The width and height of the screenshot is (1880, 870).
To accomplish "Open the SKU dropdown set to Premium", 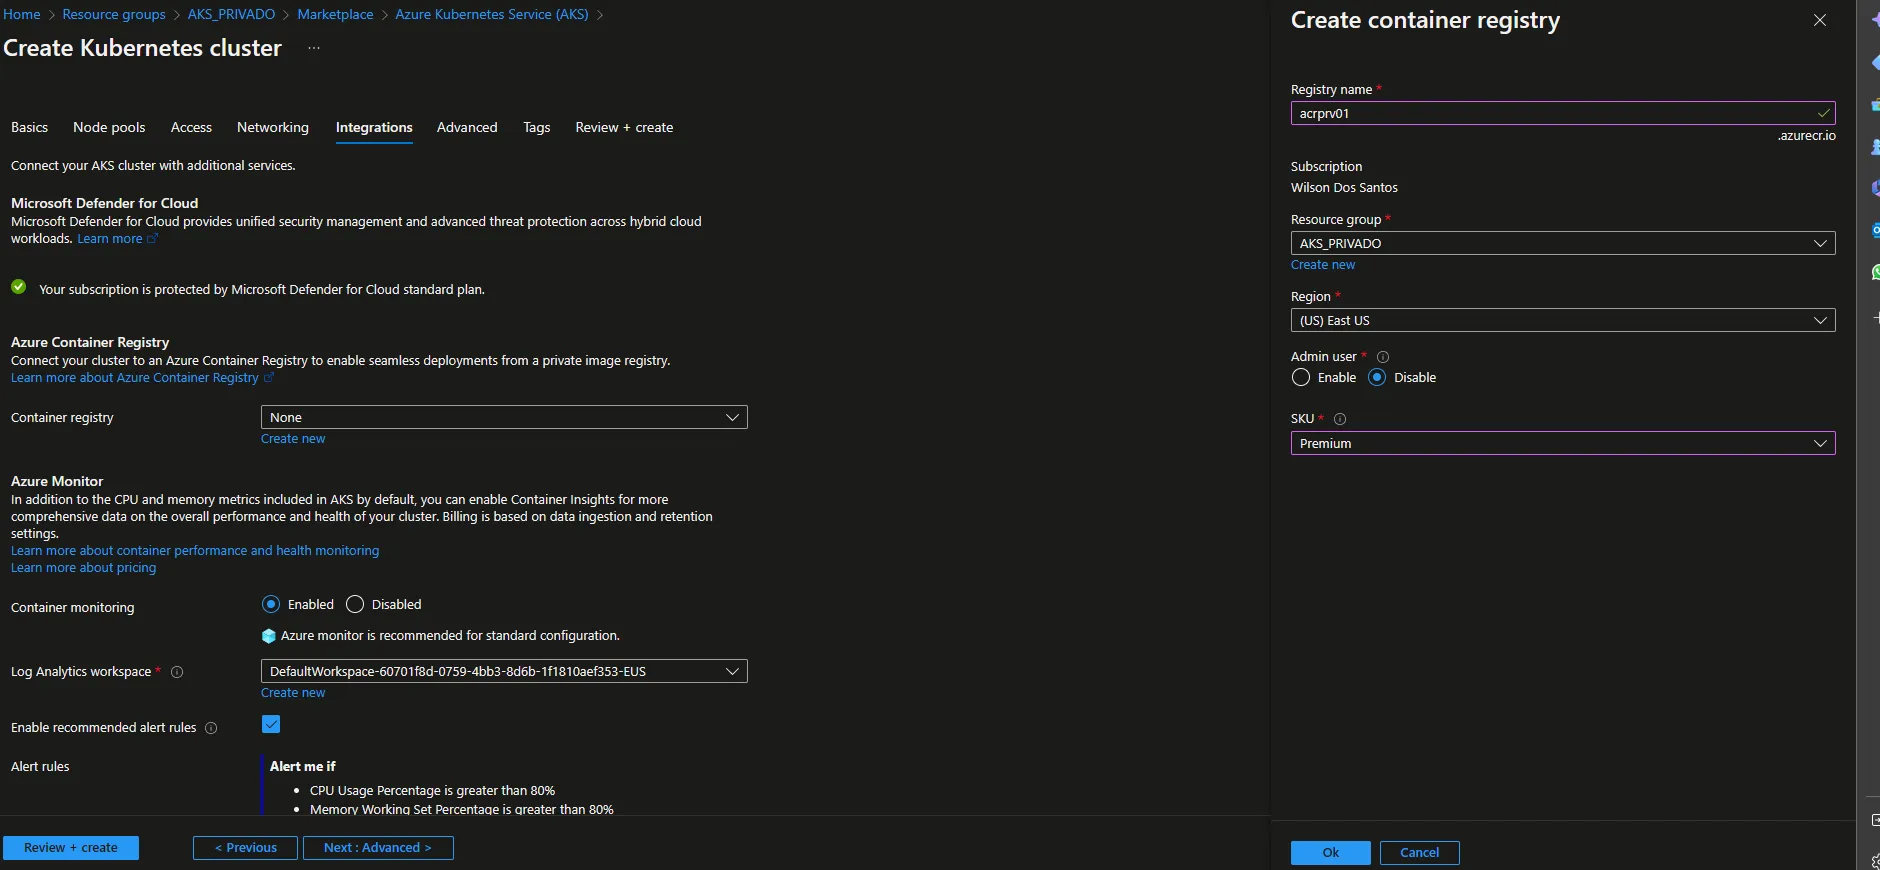I will point(1563,443).
